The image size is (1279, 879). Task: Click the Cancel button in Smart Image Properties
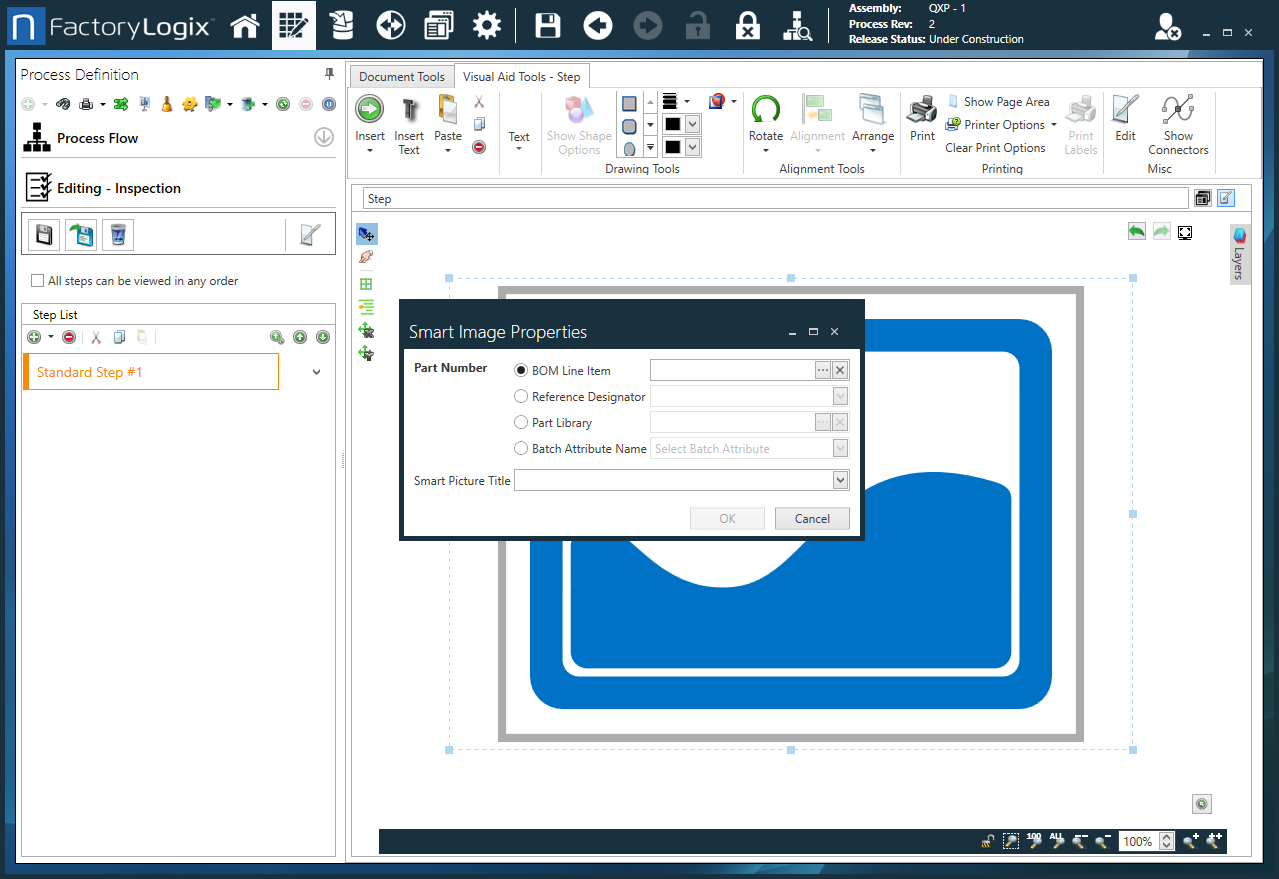click(x=812, y=518)
